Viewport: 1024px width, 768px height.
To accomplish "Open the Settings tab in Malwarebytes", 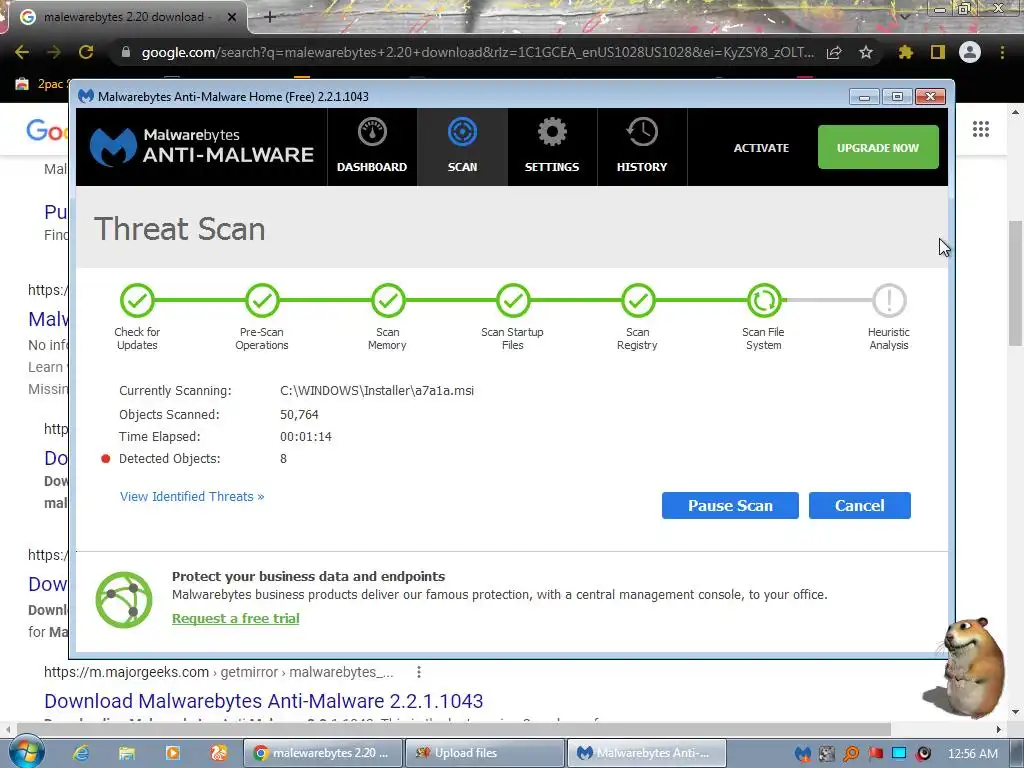I will [x=552, y=148].
